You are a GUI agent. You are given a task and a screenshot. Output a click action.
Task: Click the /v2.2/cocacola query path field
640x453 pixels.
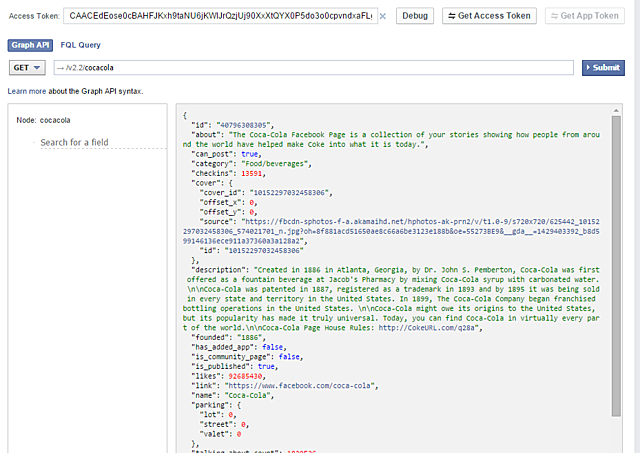(313, 68)
